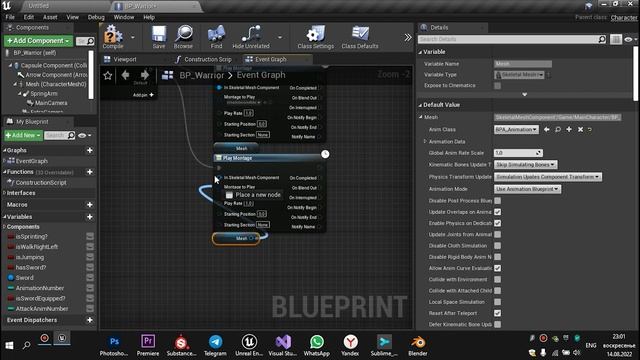Image resolution: width=640 pixels, height=360 pixels.
Task: Bookmark graph with star icon
Action: tap(108, 76)
